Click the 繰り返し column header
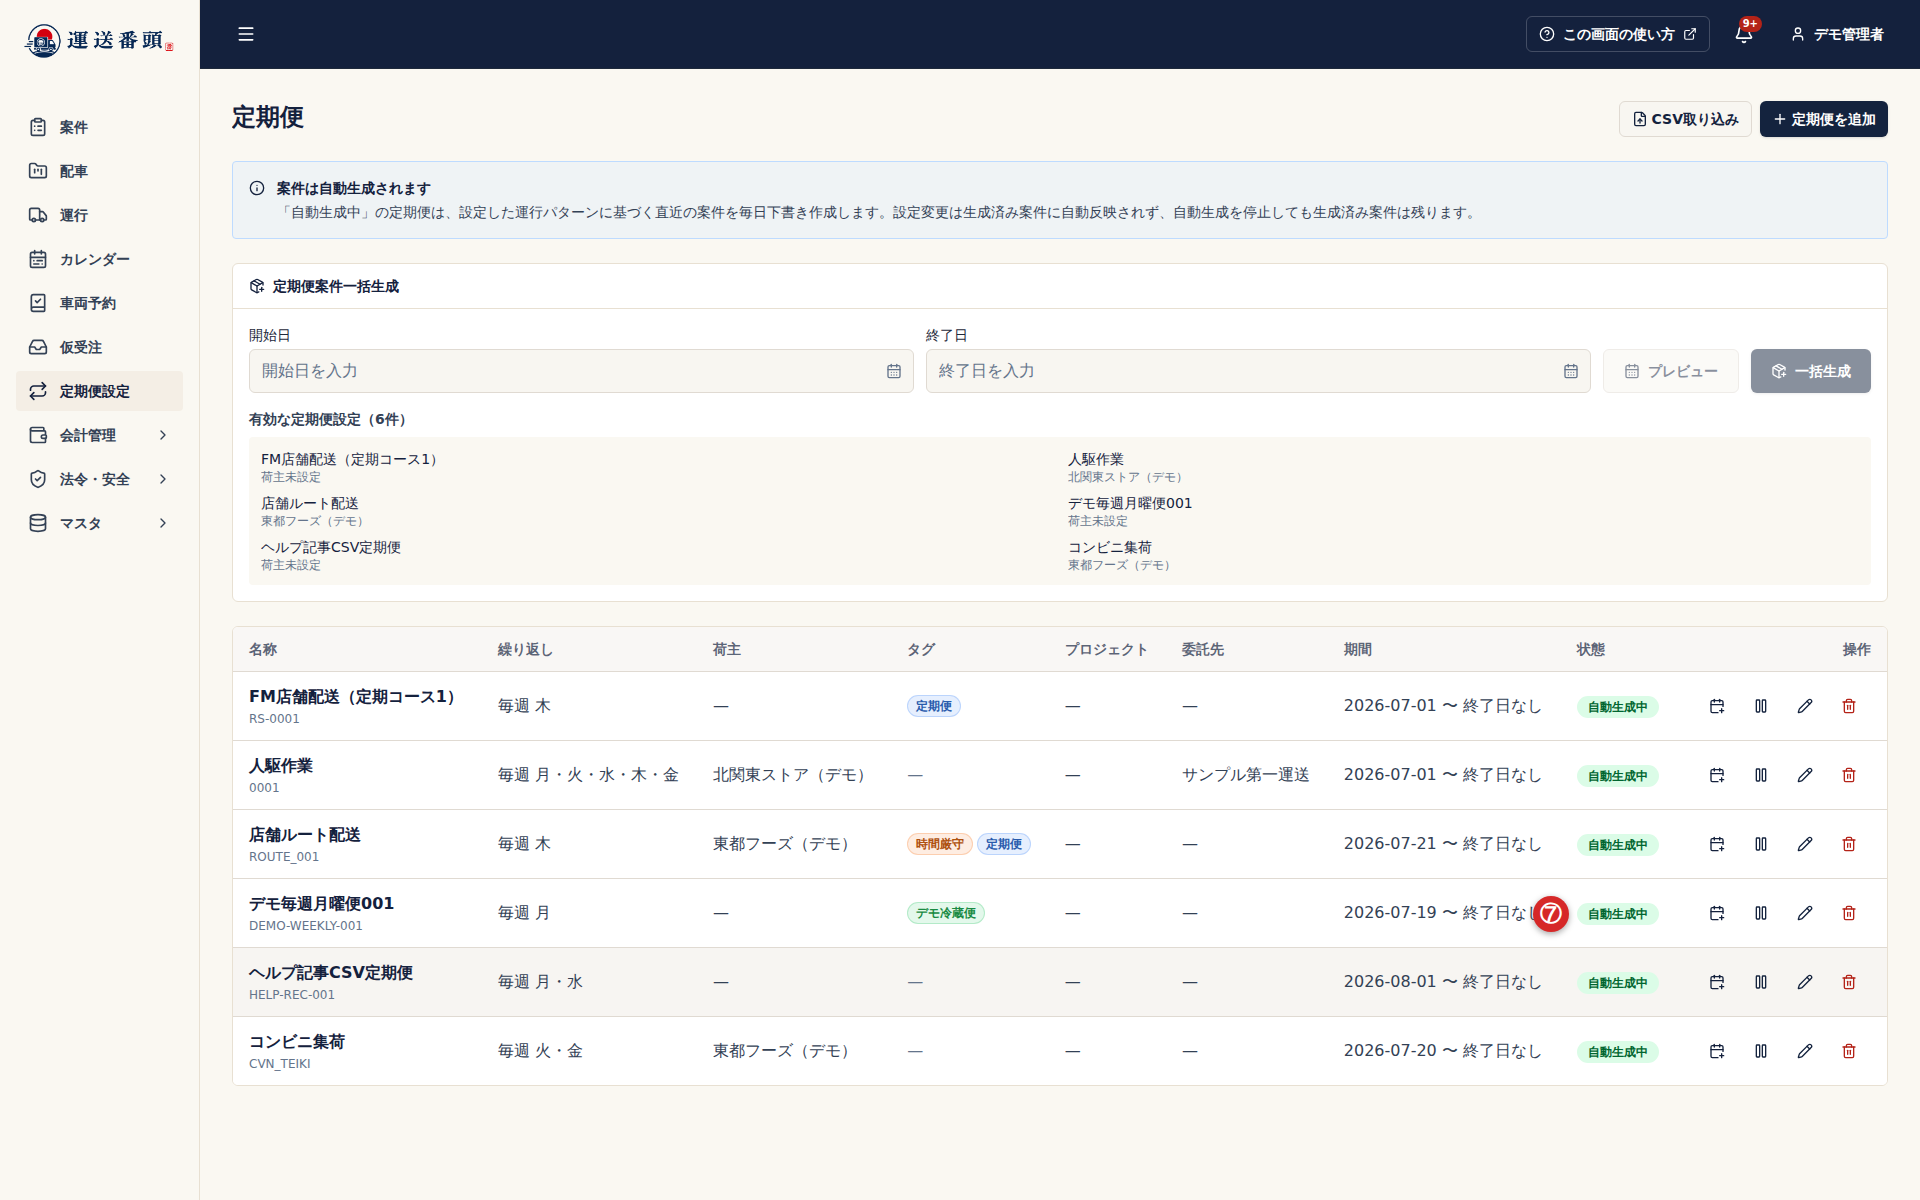The width and height of the screenshot is (1920, 1200). pyautogui.click(x=525, y=649)
